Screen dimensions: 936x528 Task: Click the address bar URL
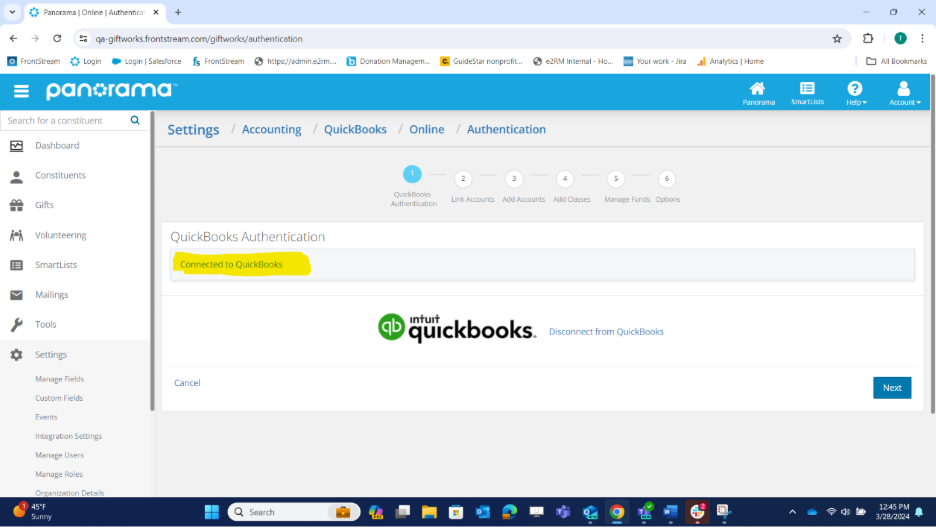(199, 39)
